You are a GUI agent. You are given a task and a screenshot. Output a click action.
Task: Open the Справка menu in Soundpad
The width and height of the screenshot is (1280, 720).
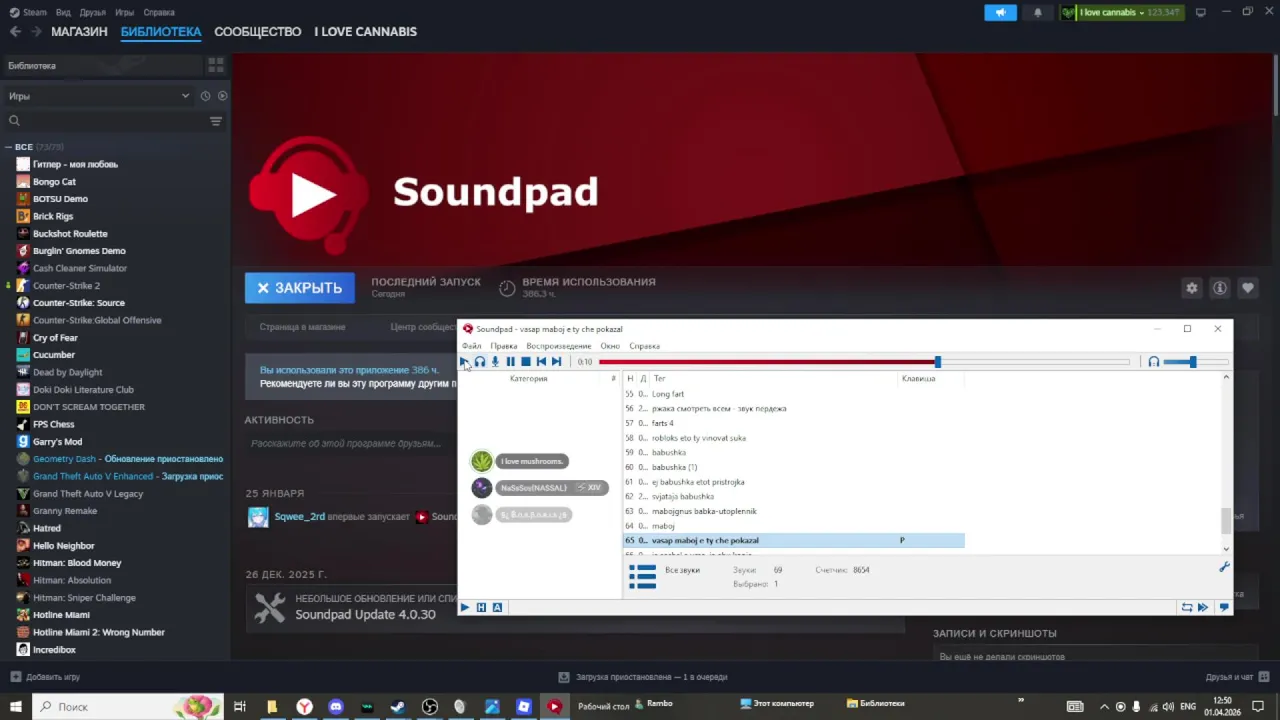[644, 346]
